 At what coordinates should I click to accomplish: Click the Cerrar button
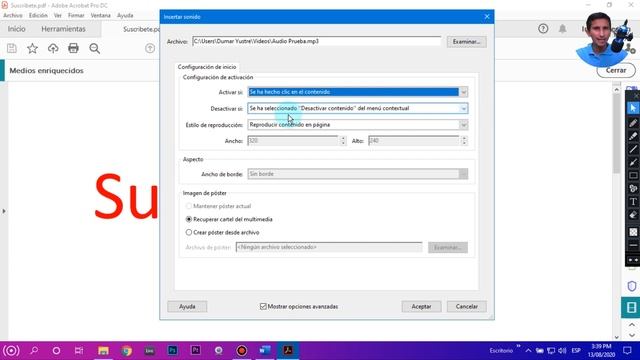coord(616,70)
